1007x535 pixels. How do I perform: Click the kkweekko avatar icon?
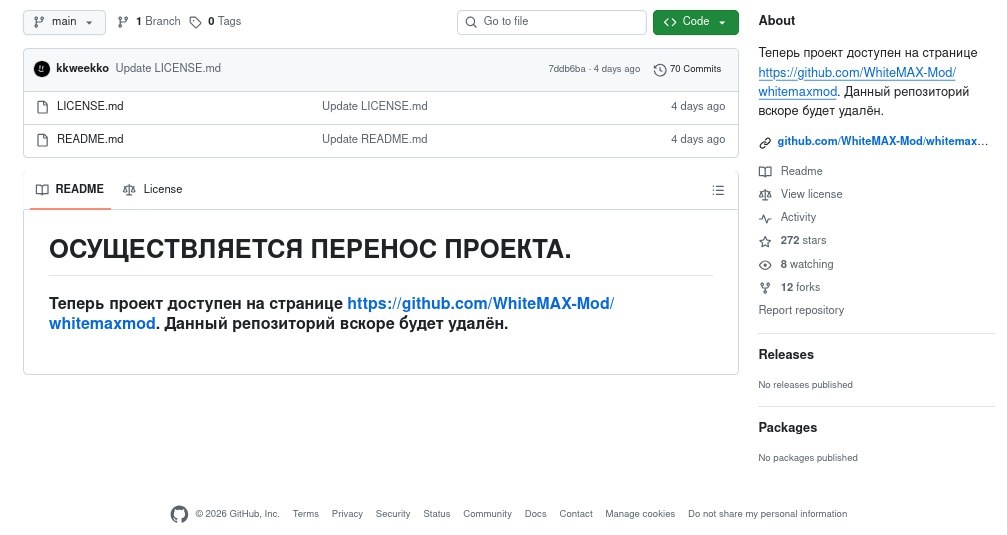pos(42,69)
